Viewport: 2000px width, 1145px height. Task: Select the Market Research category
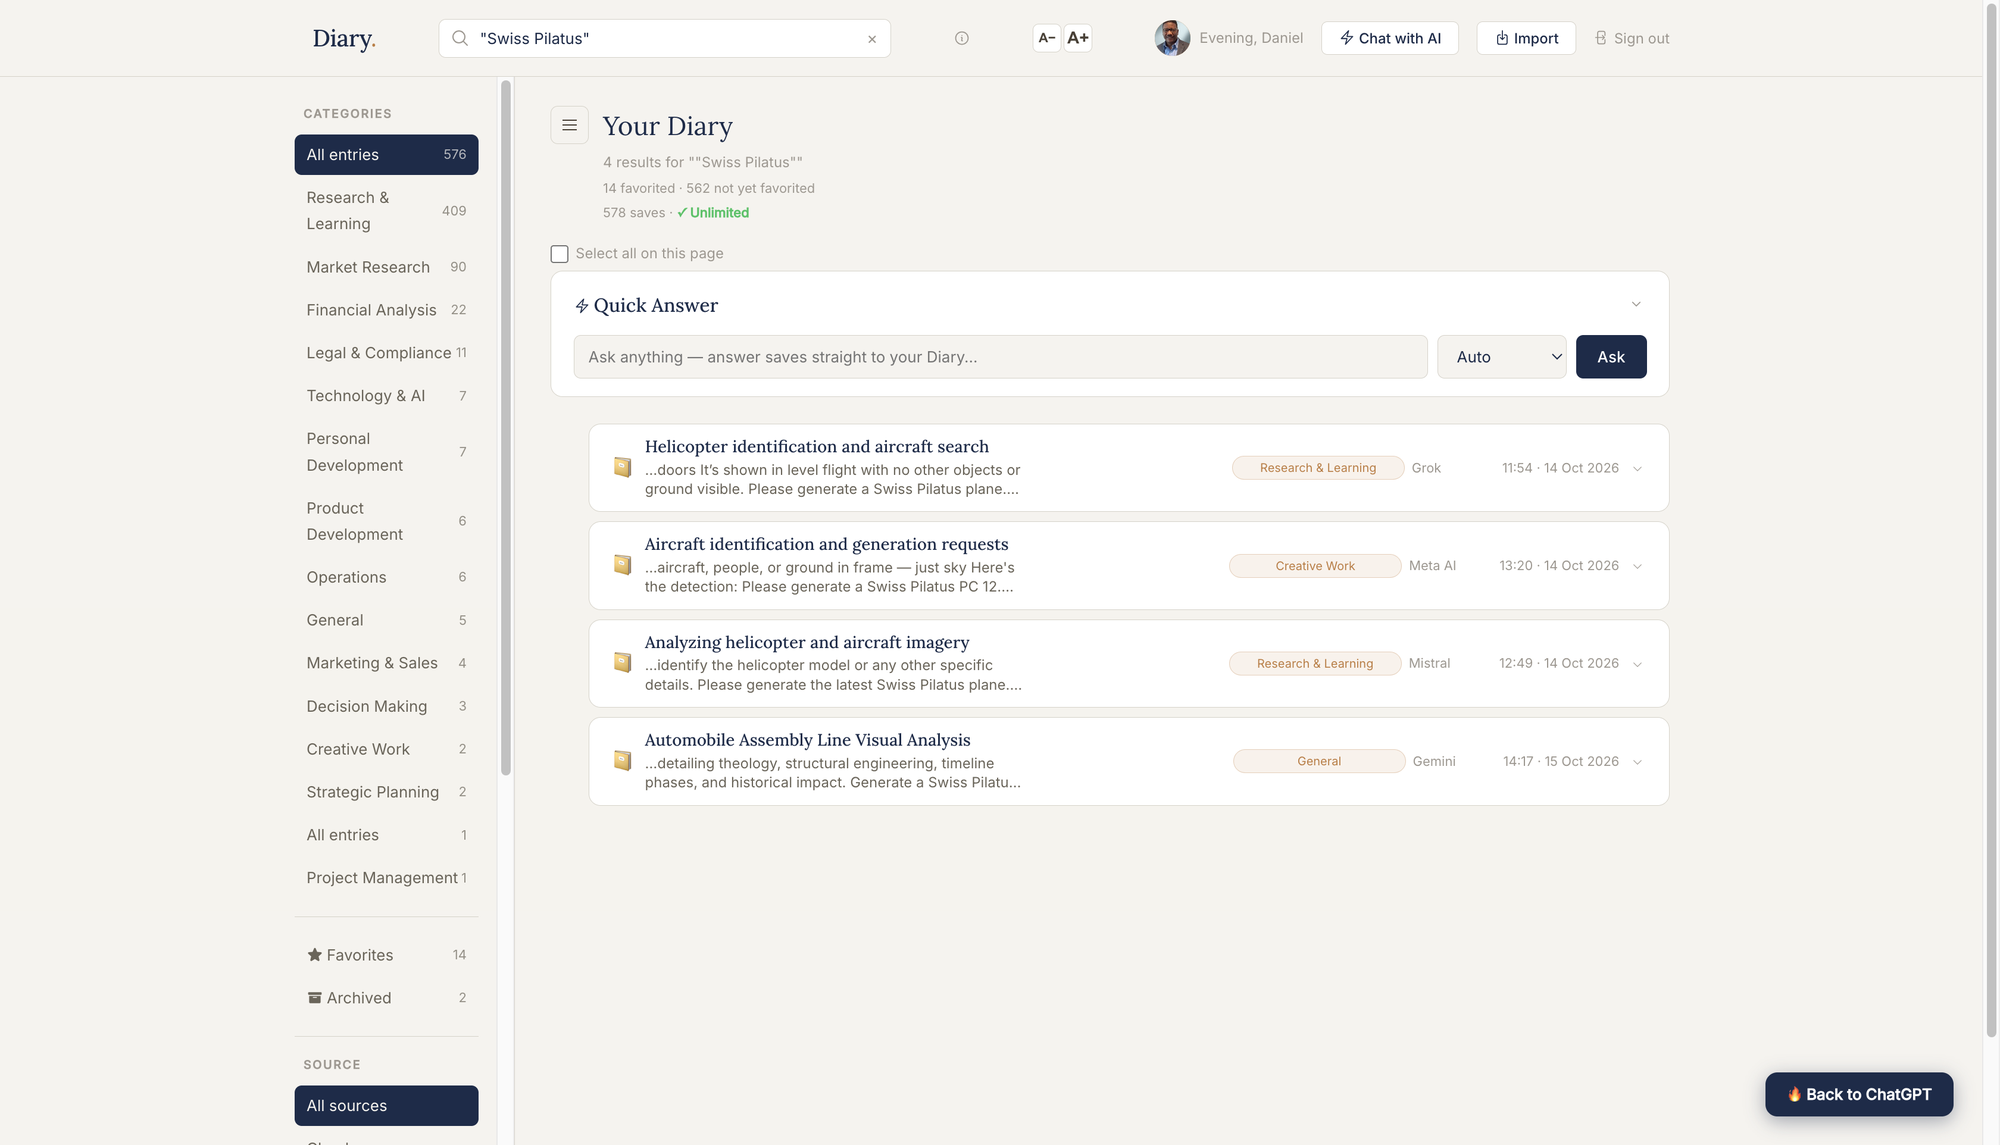[386, 267]
